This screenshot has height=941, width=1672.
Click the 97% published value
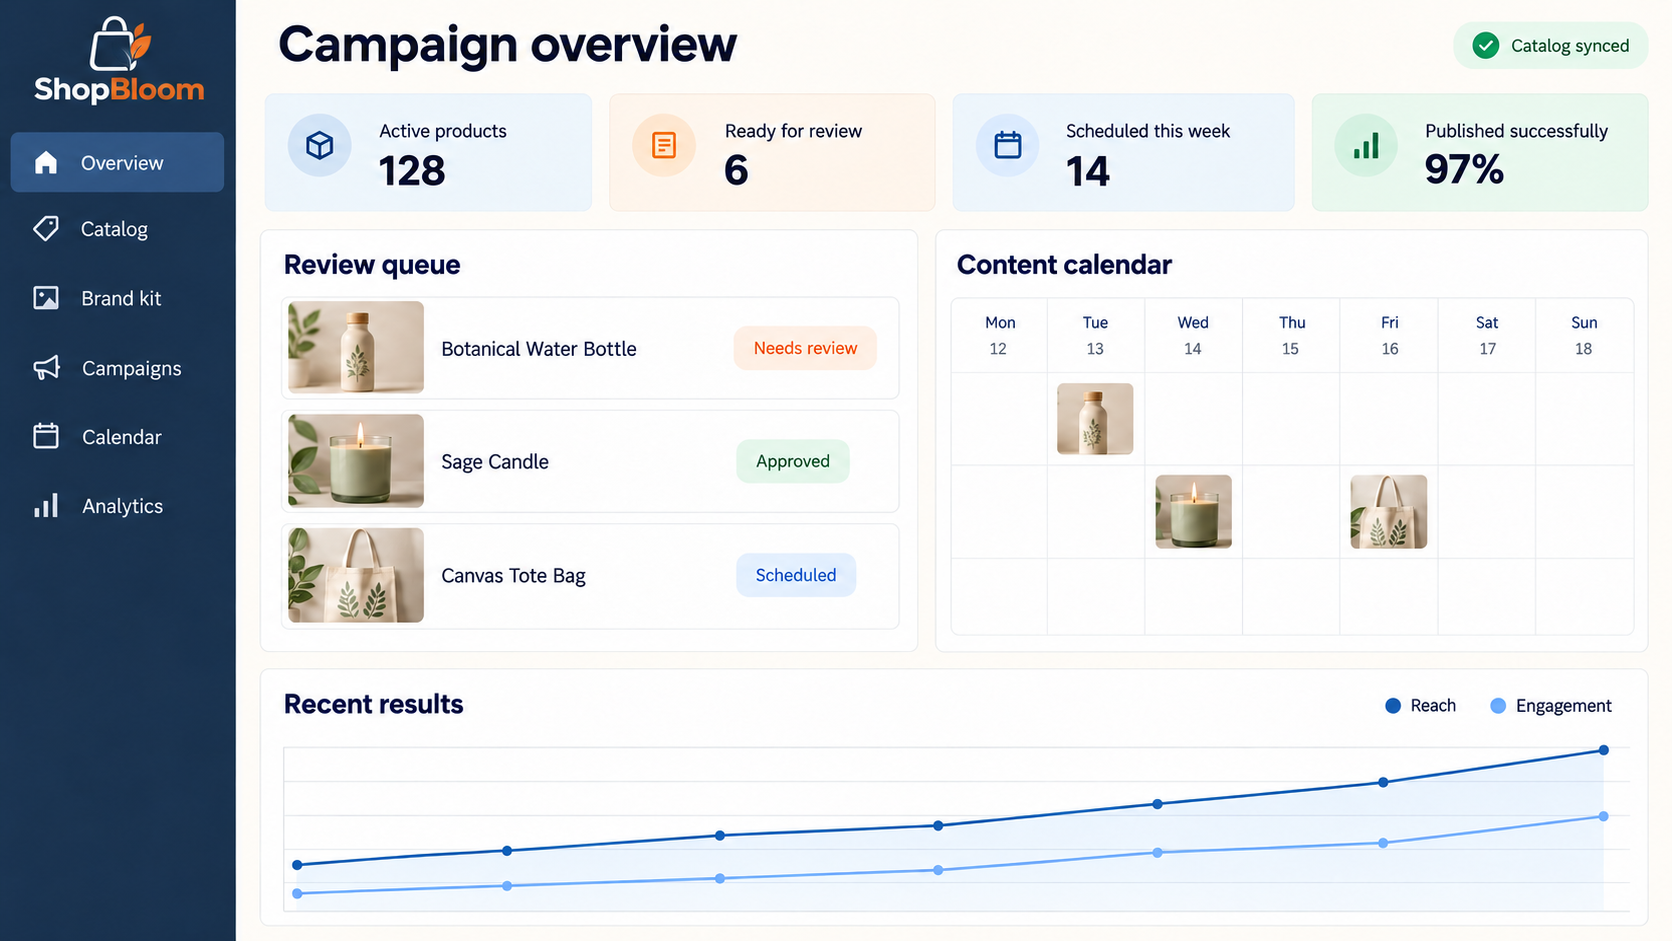pos(1464,169)
